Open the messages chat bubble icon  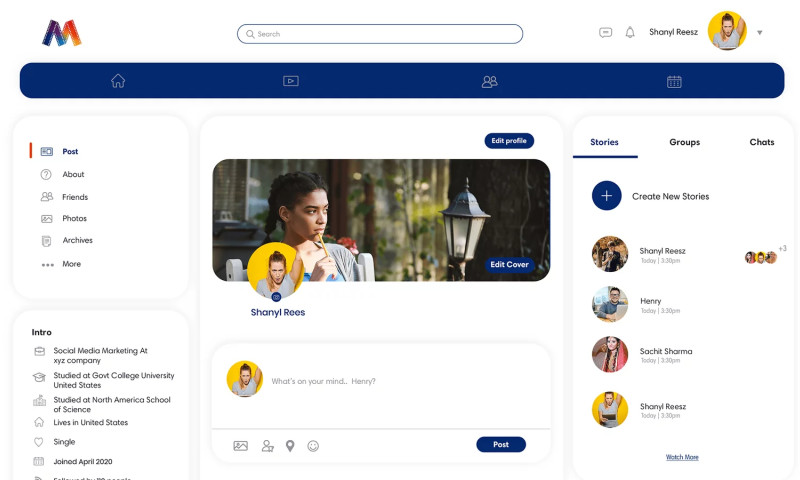605,32
